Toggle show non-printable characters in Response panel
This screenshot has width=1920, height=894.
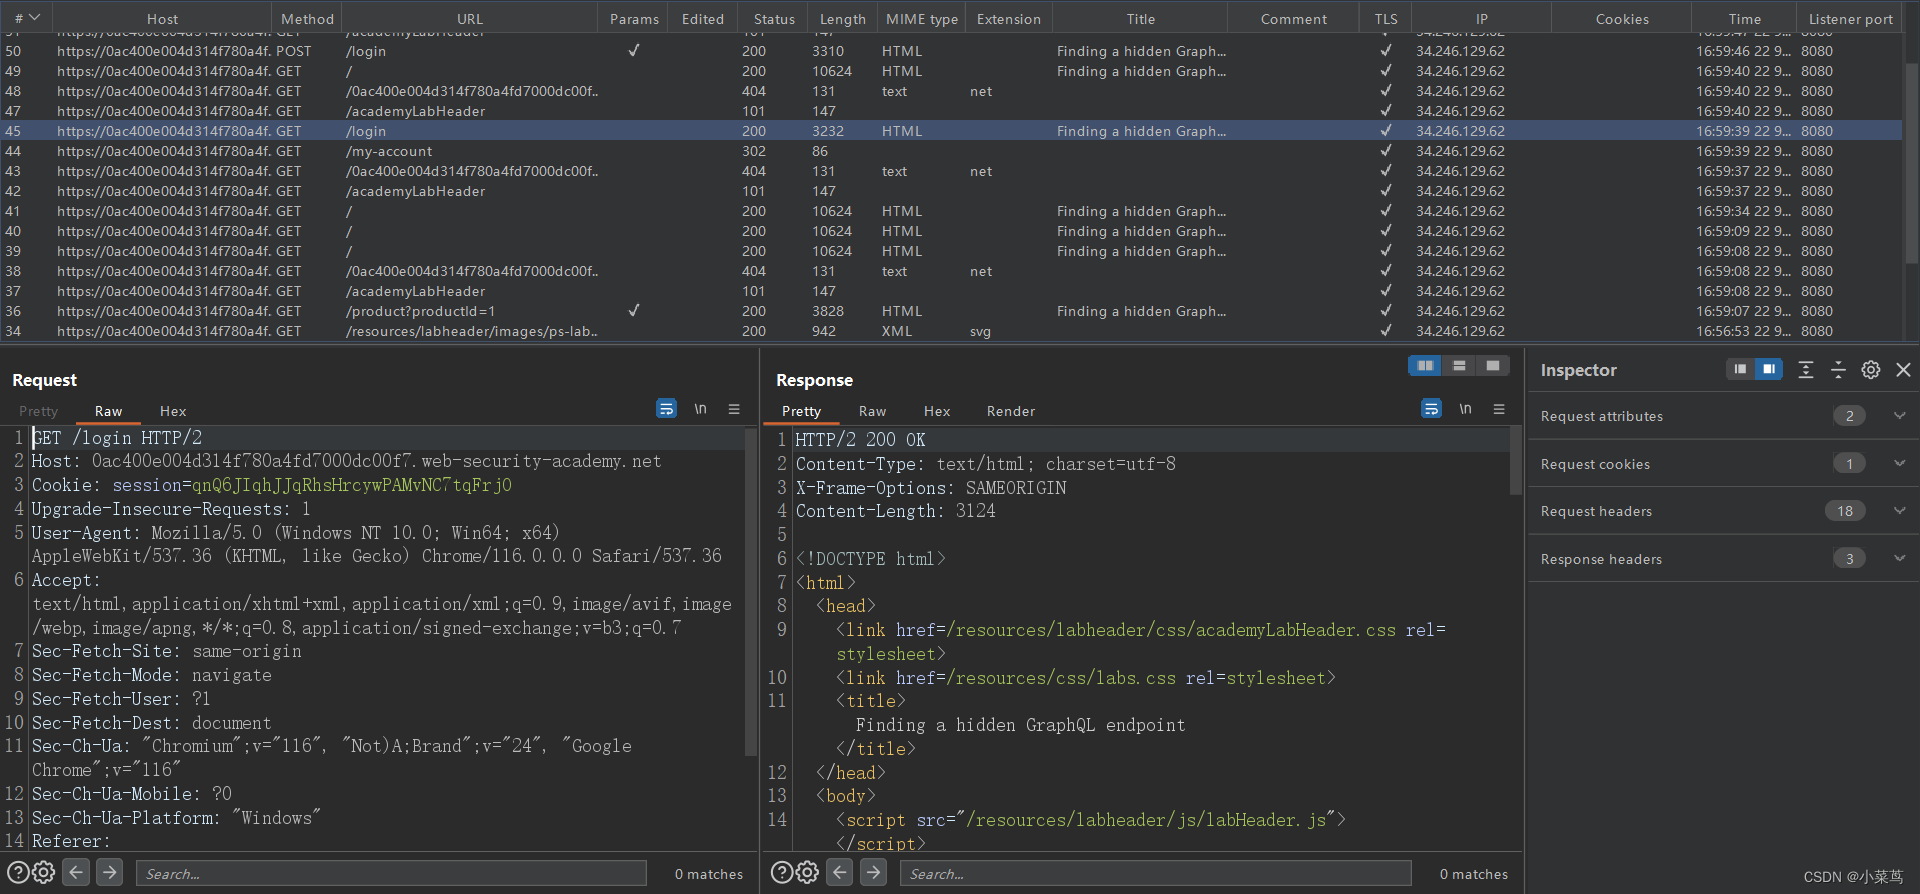pos(1465,409)
